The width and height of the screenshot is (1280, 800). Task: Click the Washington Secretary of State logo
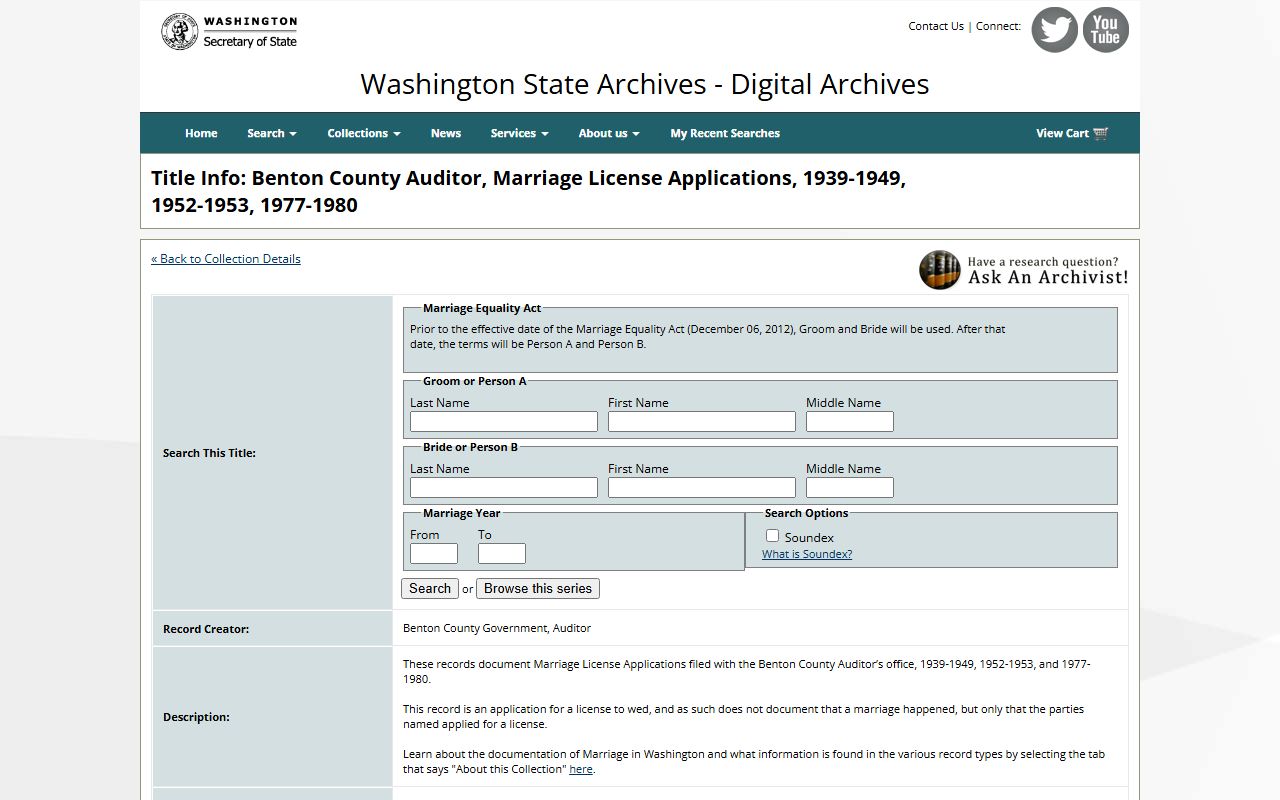coord(229,31)
